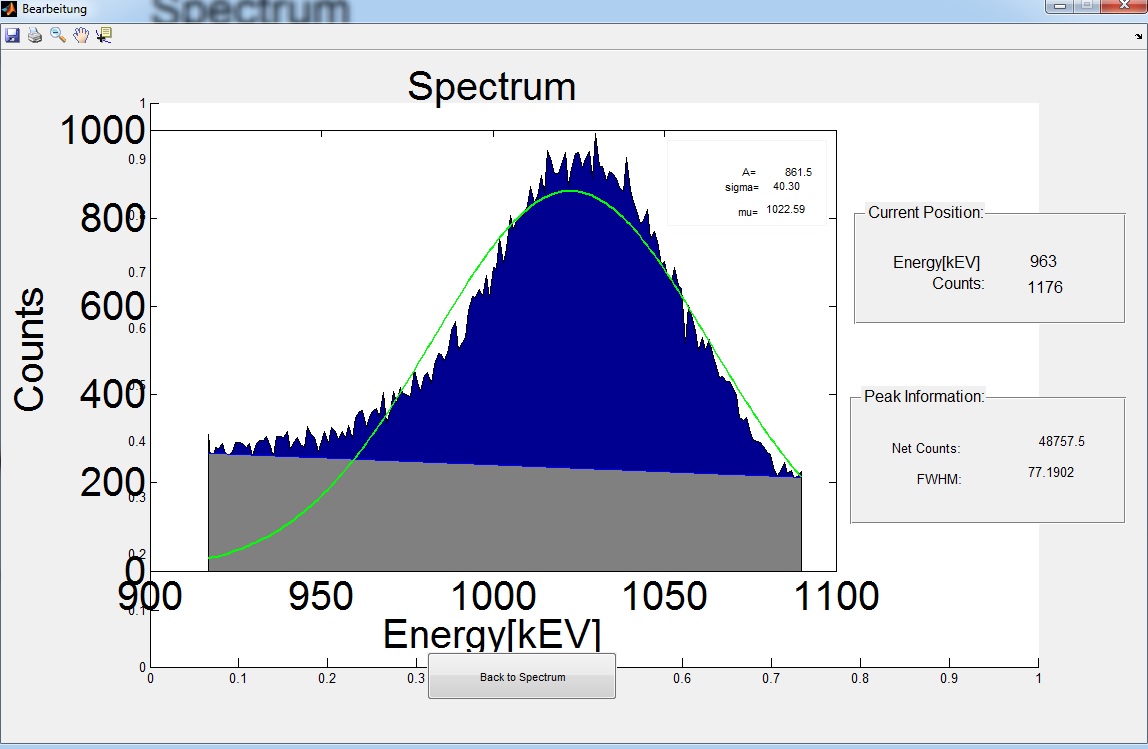Image resolution: width=1148 pixels, height=749 pixels.
Task: Activate the Pan hand tool
Action: [81, 35]
